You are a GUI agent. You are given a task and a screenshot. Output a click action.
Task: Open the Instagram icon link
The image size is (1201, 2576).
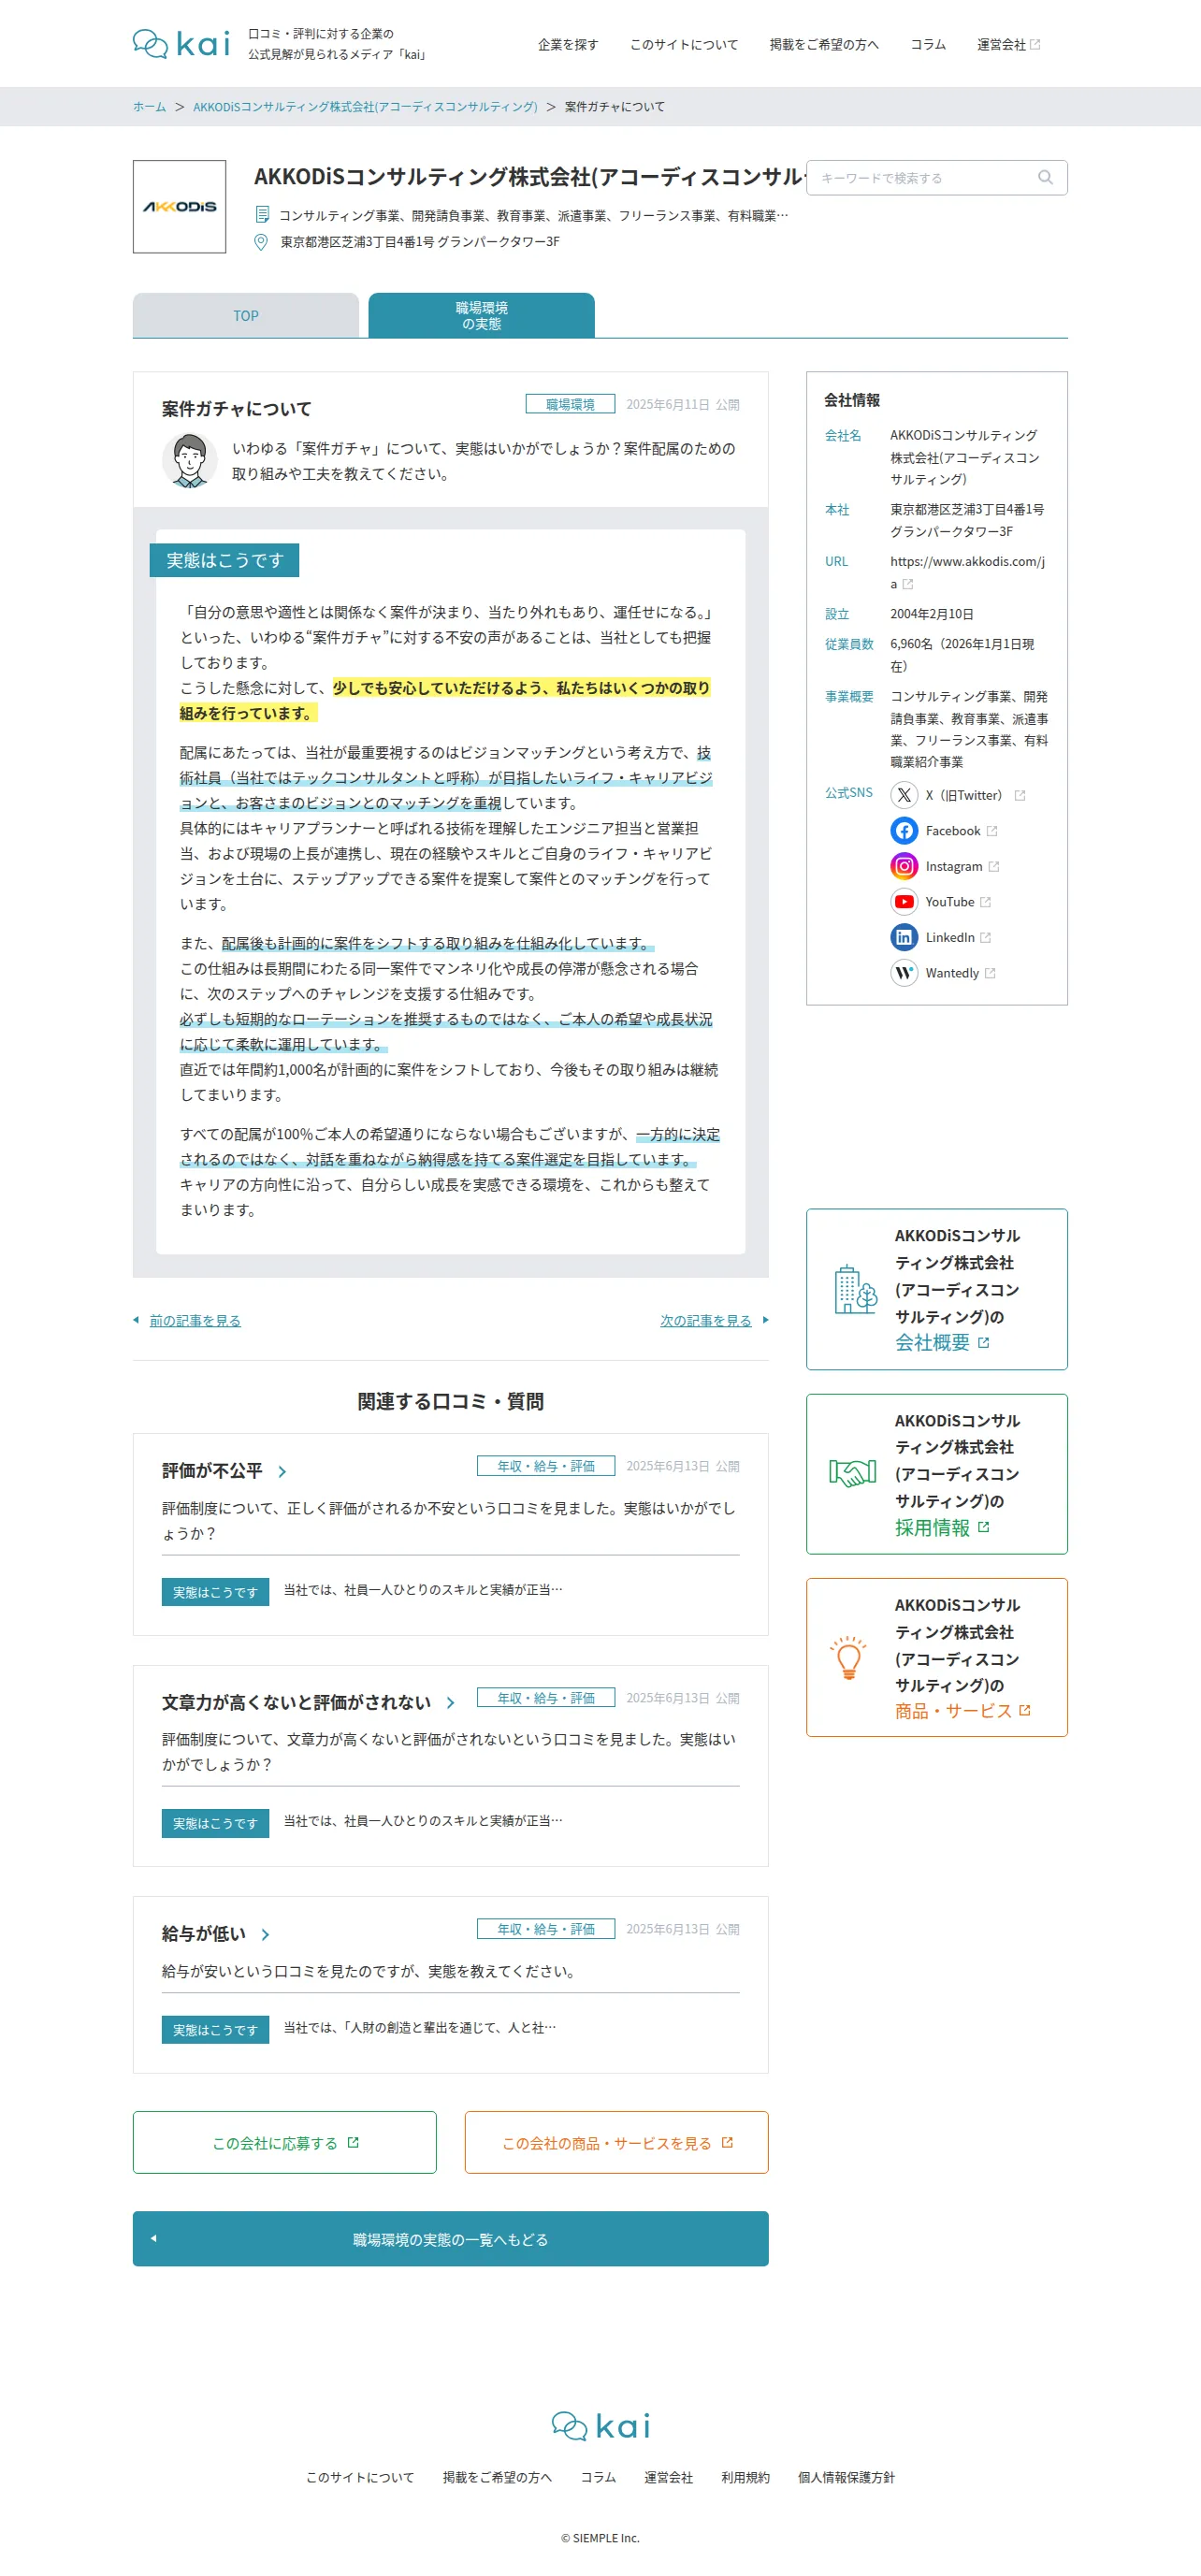(903, 866)
